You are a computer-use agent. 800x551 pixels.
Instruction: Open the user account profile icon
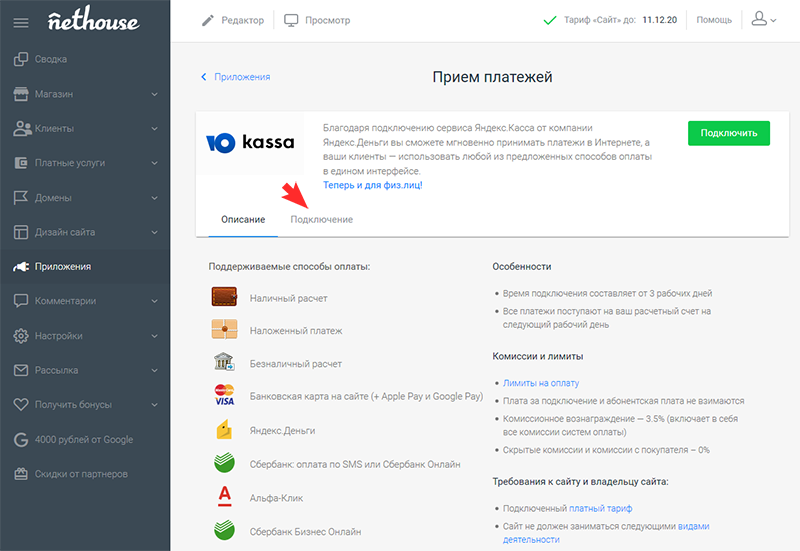[x=759, y=19]
